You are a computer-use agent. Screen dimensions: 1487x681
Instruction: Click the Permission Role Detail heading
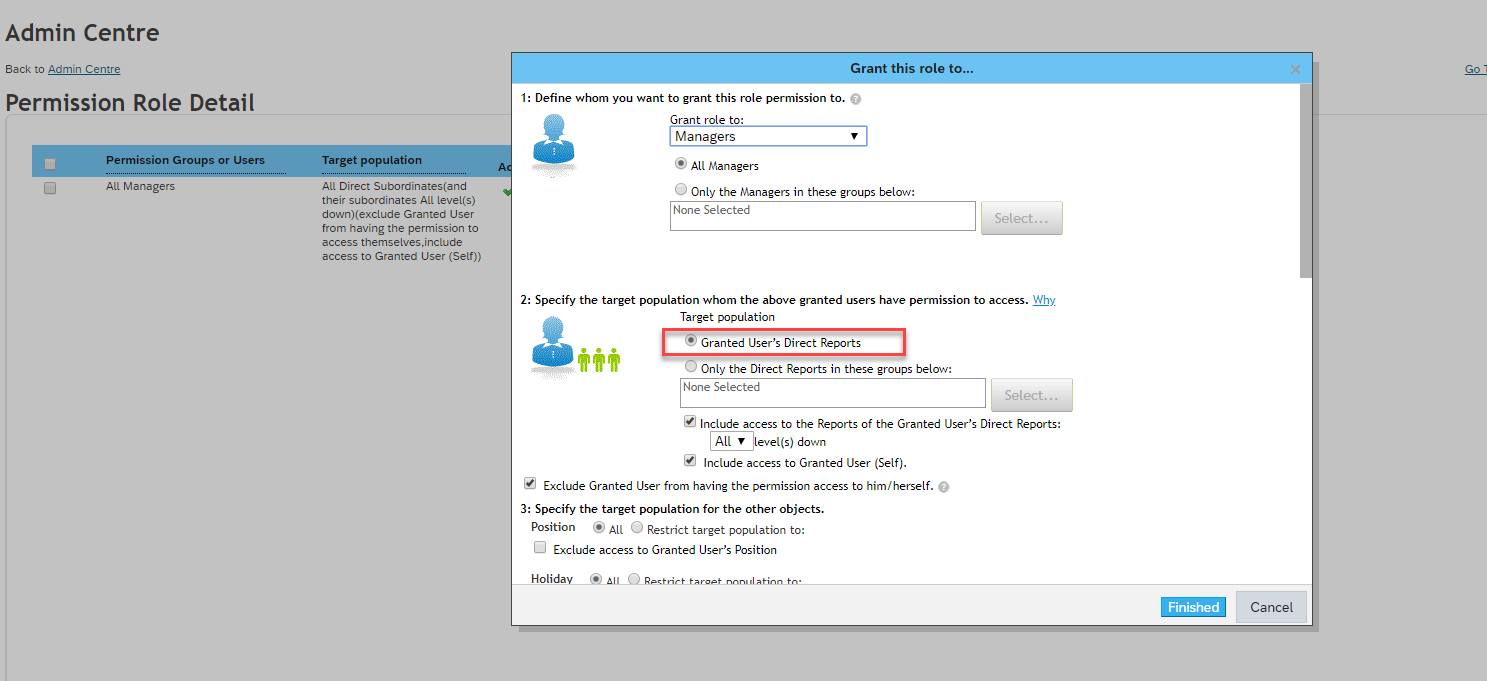click(x=130, y=103)
